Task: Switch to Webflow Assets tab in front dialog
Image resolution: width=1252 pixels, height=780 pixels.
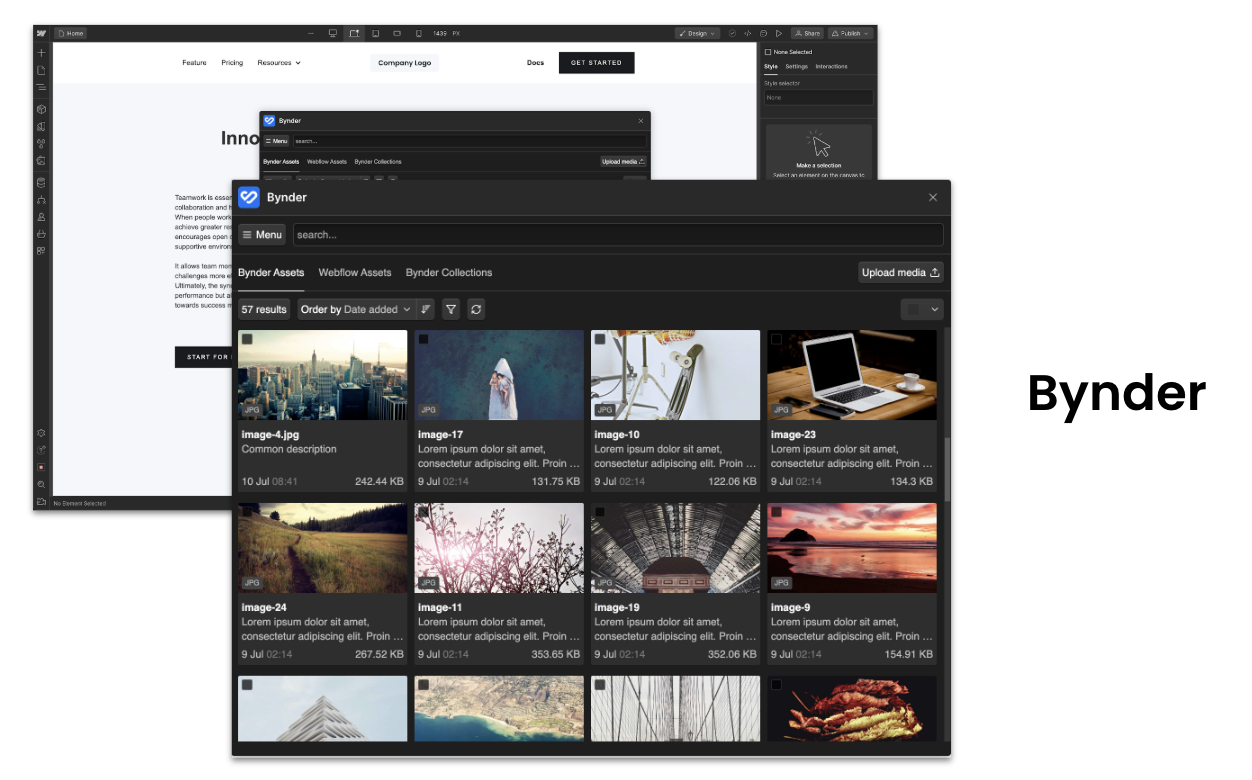Action: click(355, 273)
